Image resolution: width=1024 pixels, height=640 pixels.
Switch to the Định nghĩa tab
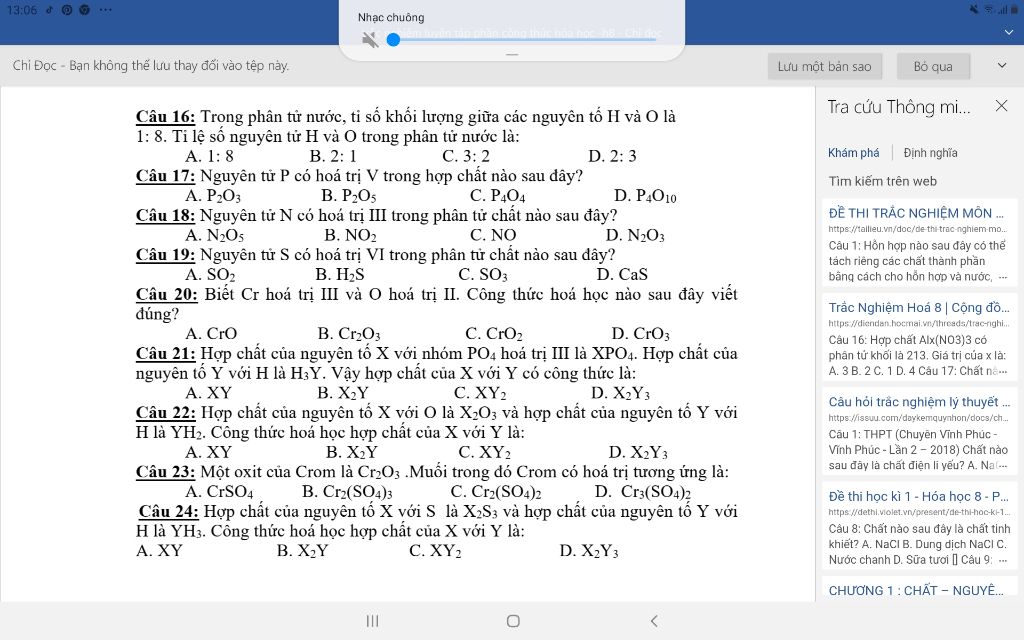coord(930,153)
